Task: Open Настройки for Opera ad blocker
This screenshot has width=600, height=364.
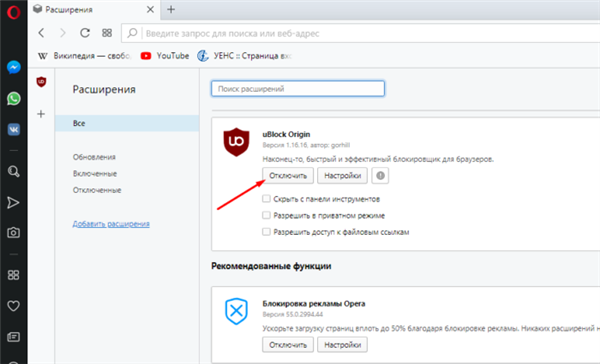Action: click(x=342, y=345)
